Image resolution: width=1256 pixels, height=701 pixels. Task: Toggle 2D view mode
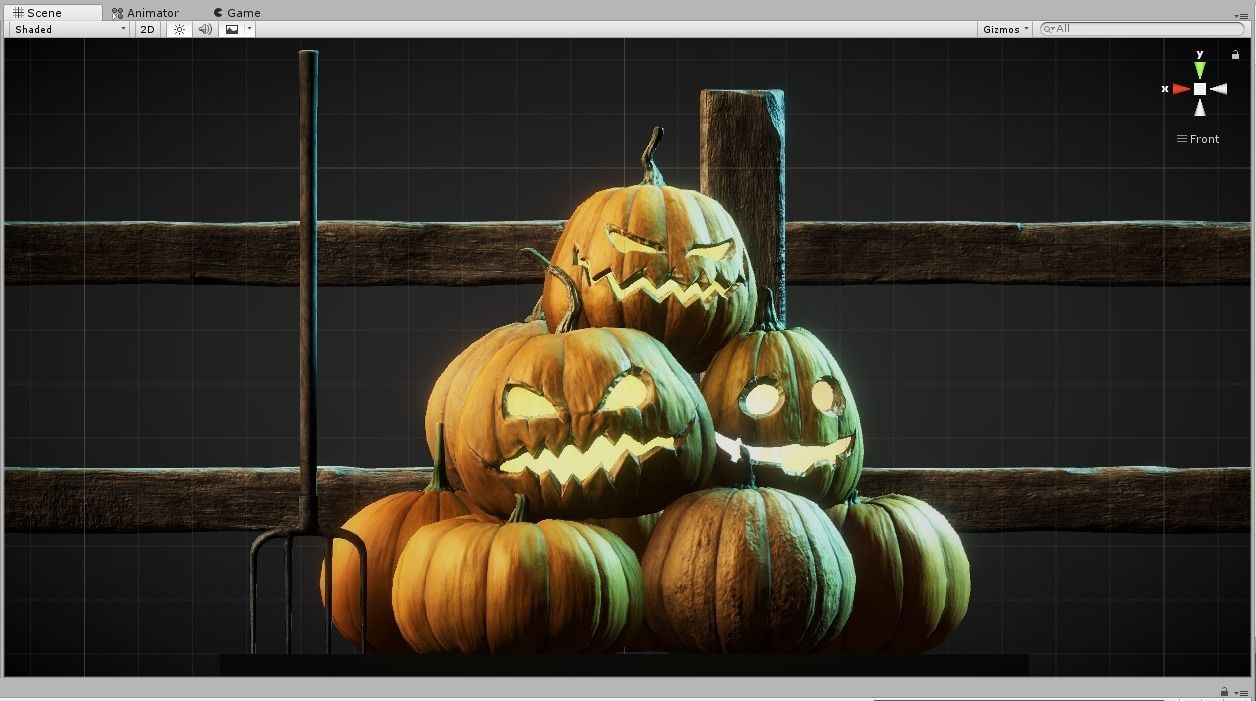pos(147,29)
